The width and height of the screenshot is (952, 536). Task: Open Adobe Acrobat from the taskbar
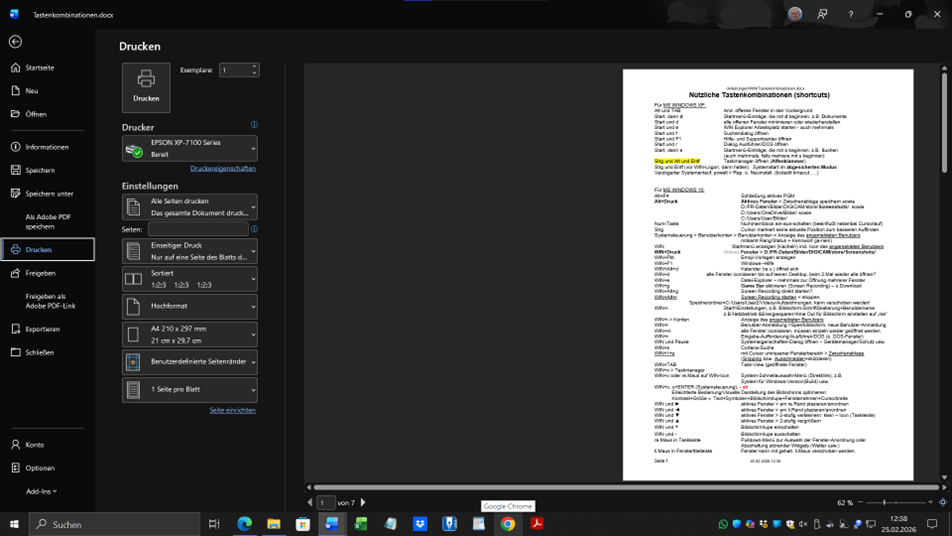(537, 524)
